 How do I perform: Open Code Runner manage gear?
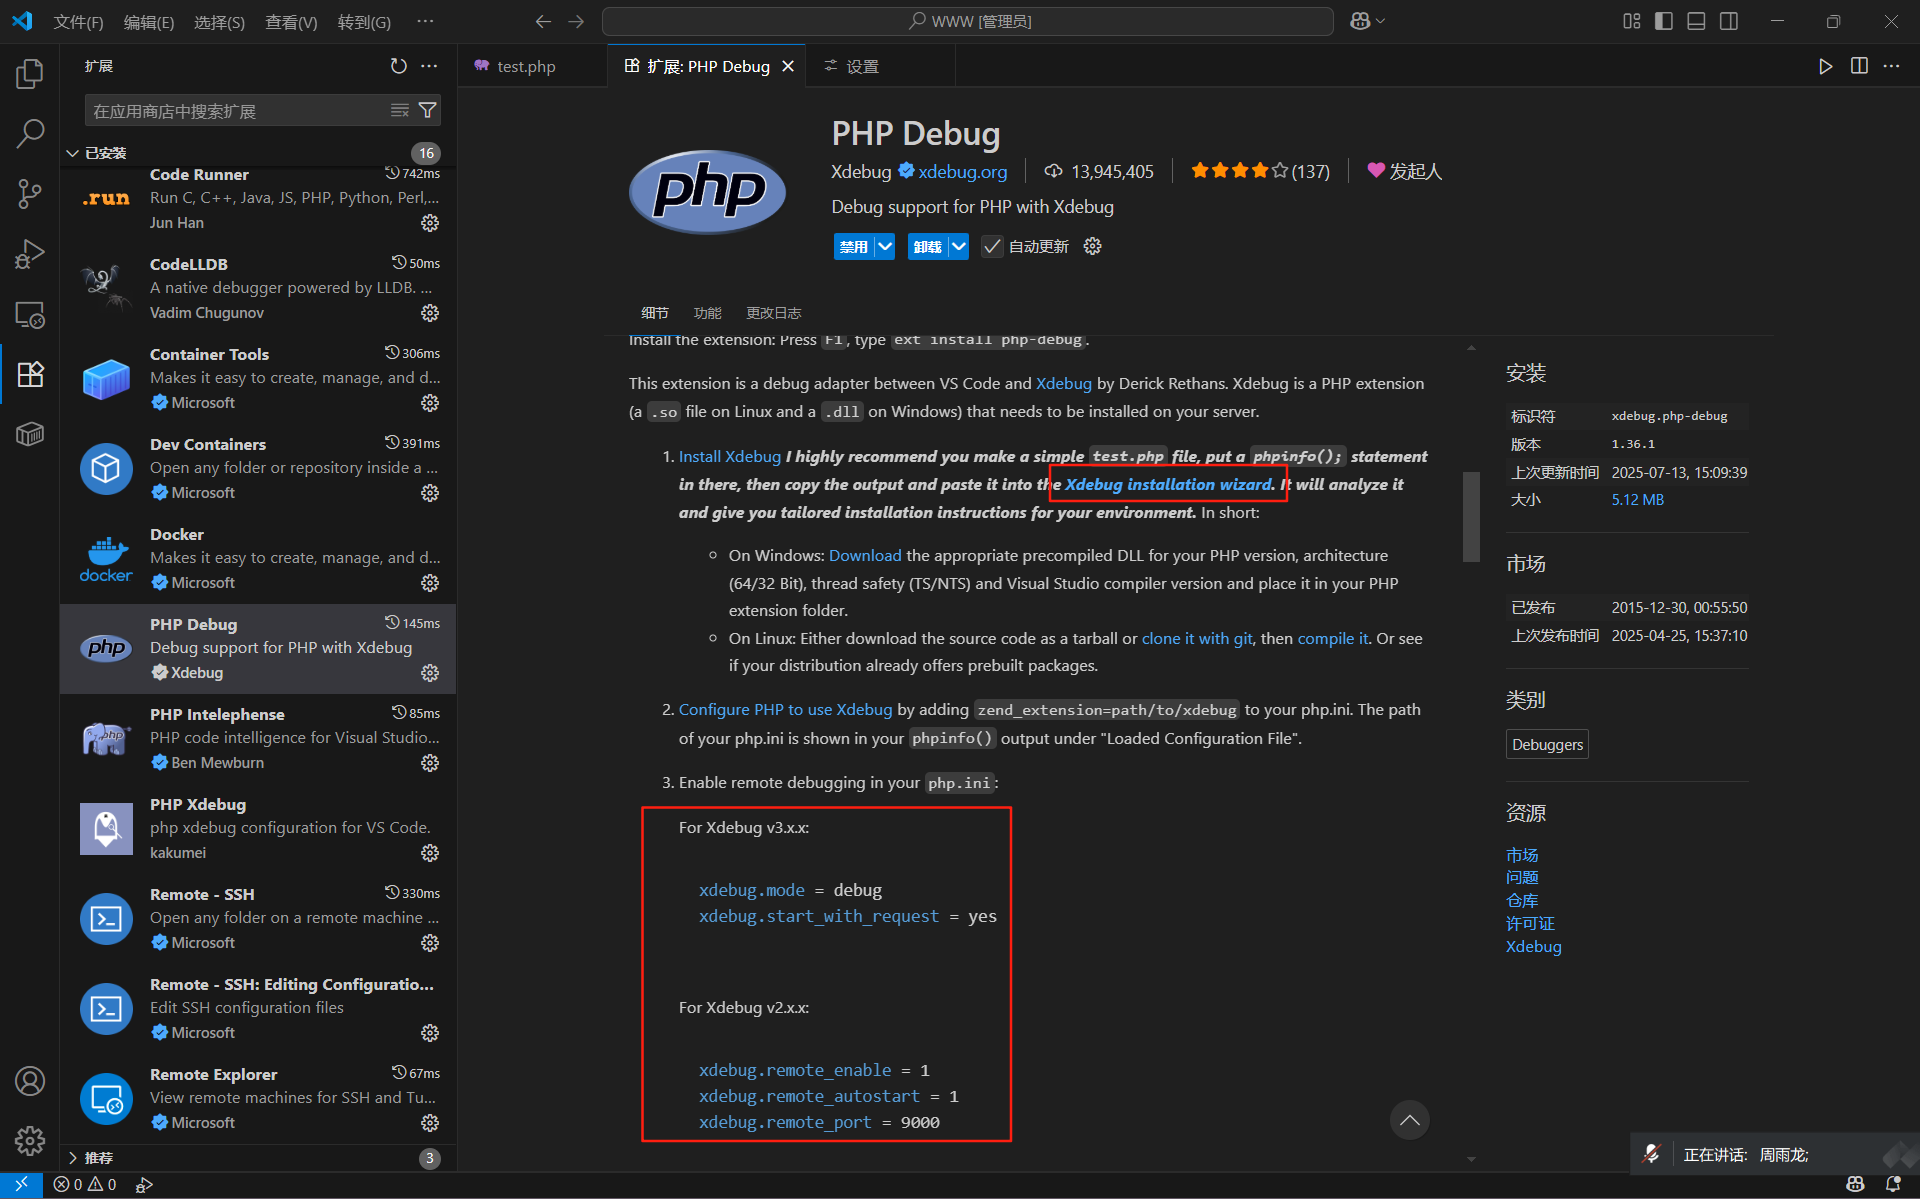(430, 223)
